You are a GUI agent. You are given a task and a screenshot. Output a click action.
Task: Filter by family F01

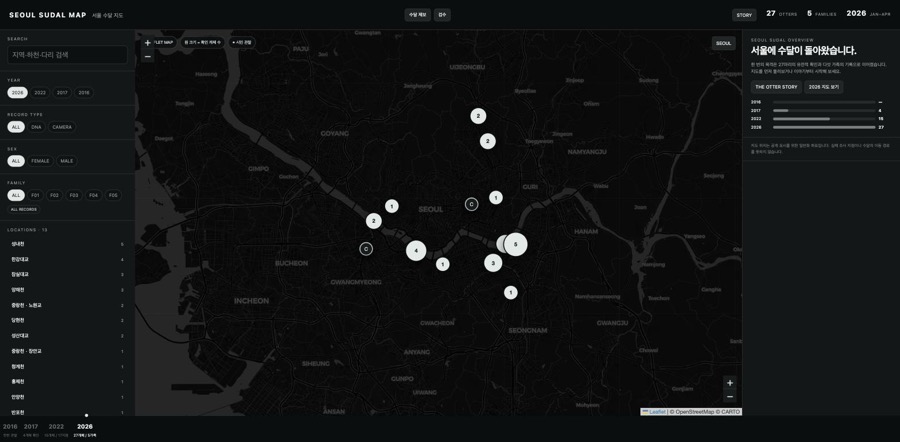click(x=35, y=195)
